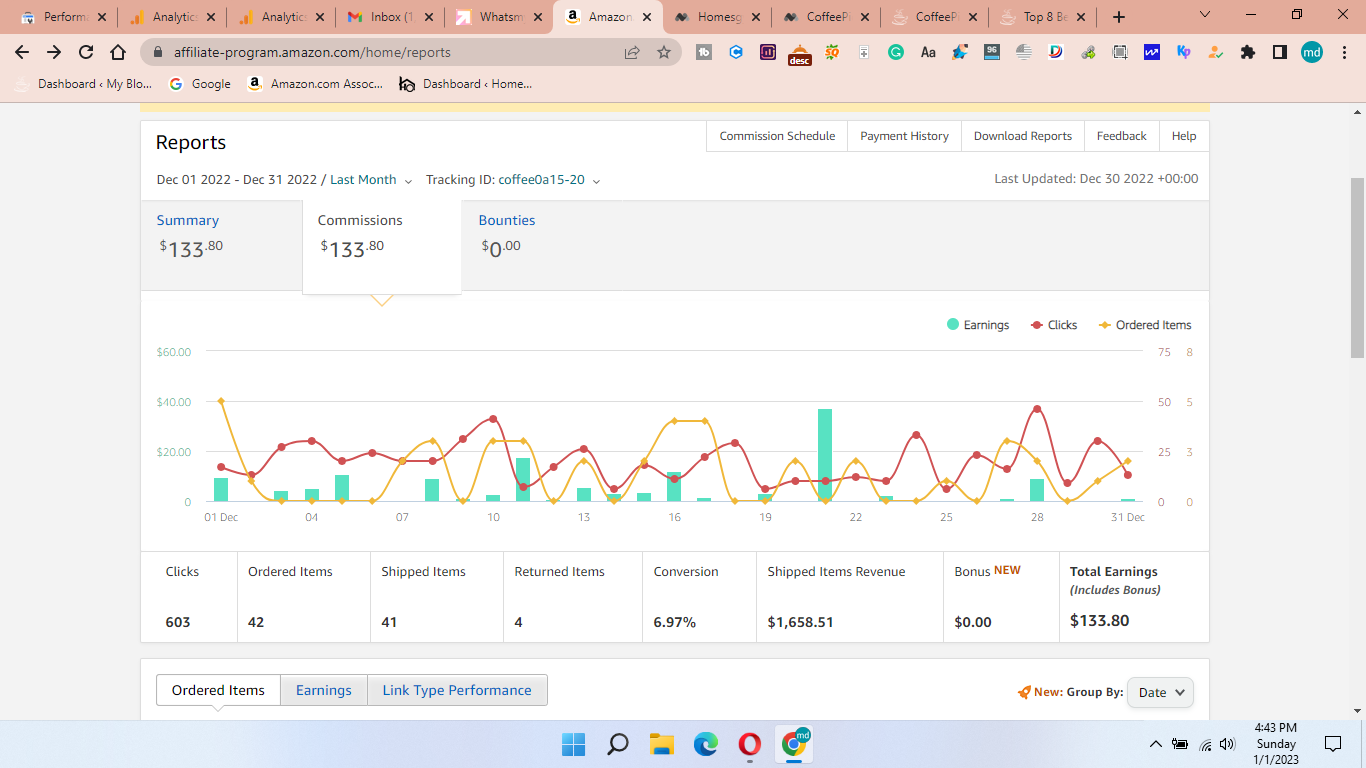Open Windows taskbar search
This screenshot has width=1366, height=768.
[x=618, y=744]
